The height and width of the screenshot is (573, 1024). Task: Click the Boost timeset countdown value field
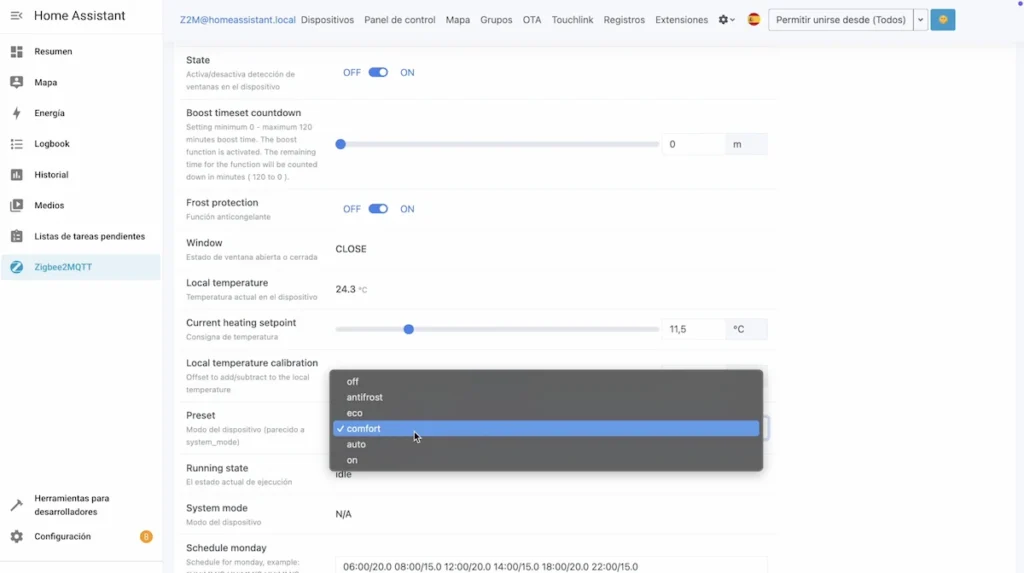[x=693, y=144]
